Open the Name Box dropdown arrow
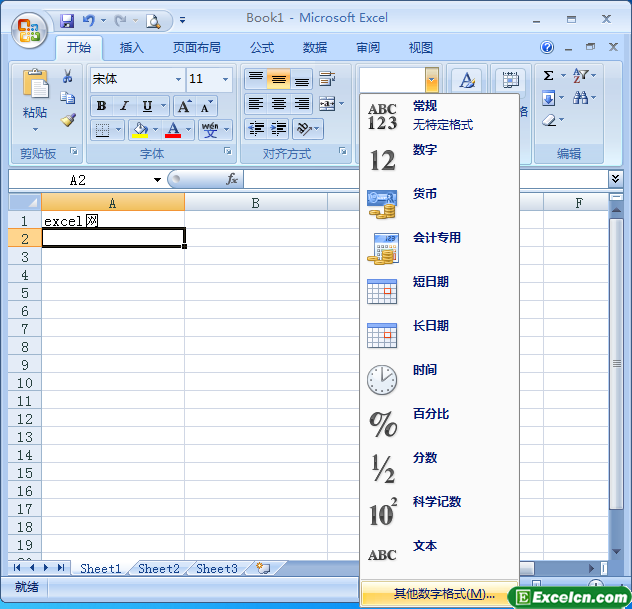Viewport: 632px width, 609px height. point(157,180)
